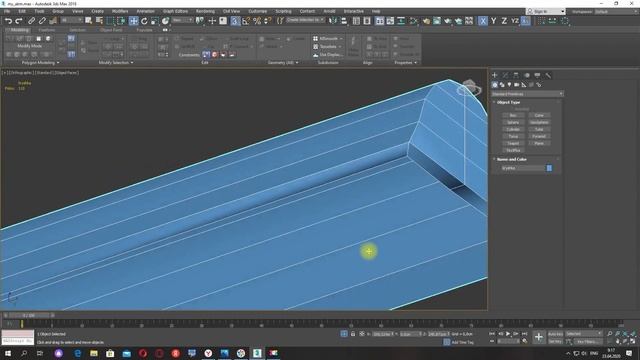Viewport: 640px width, 360px height.
Task: Expand the Properties ribbon panel
Action: [x=406, y=63]
